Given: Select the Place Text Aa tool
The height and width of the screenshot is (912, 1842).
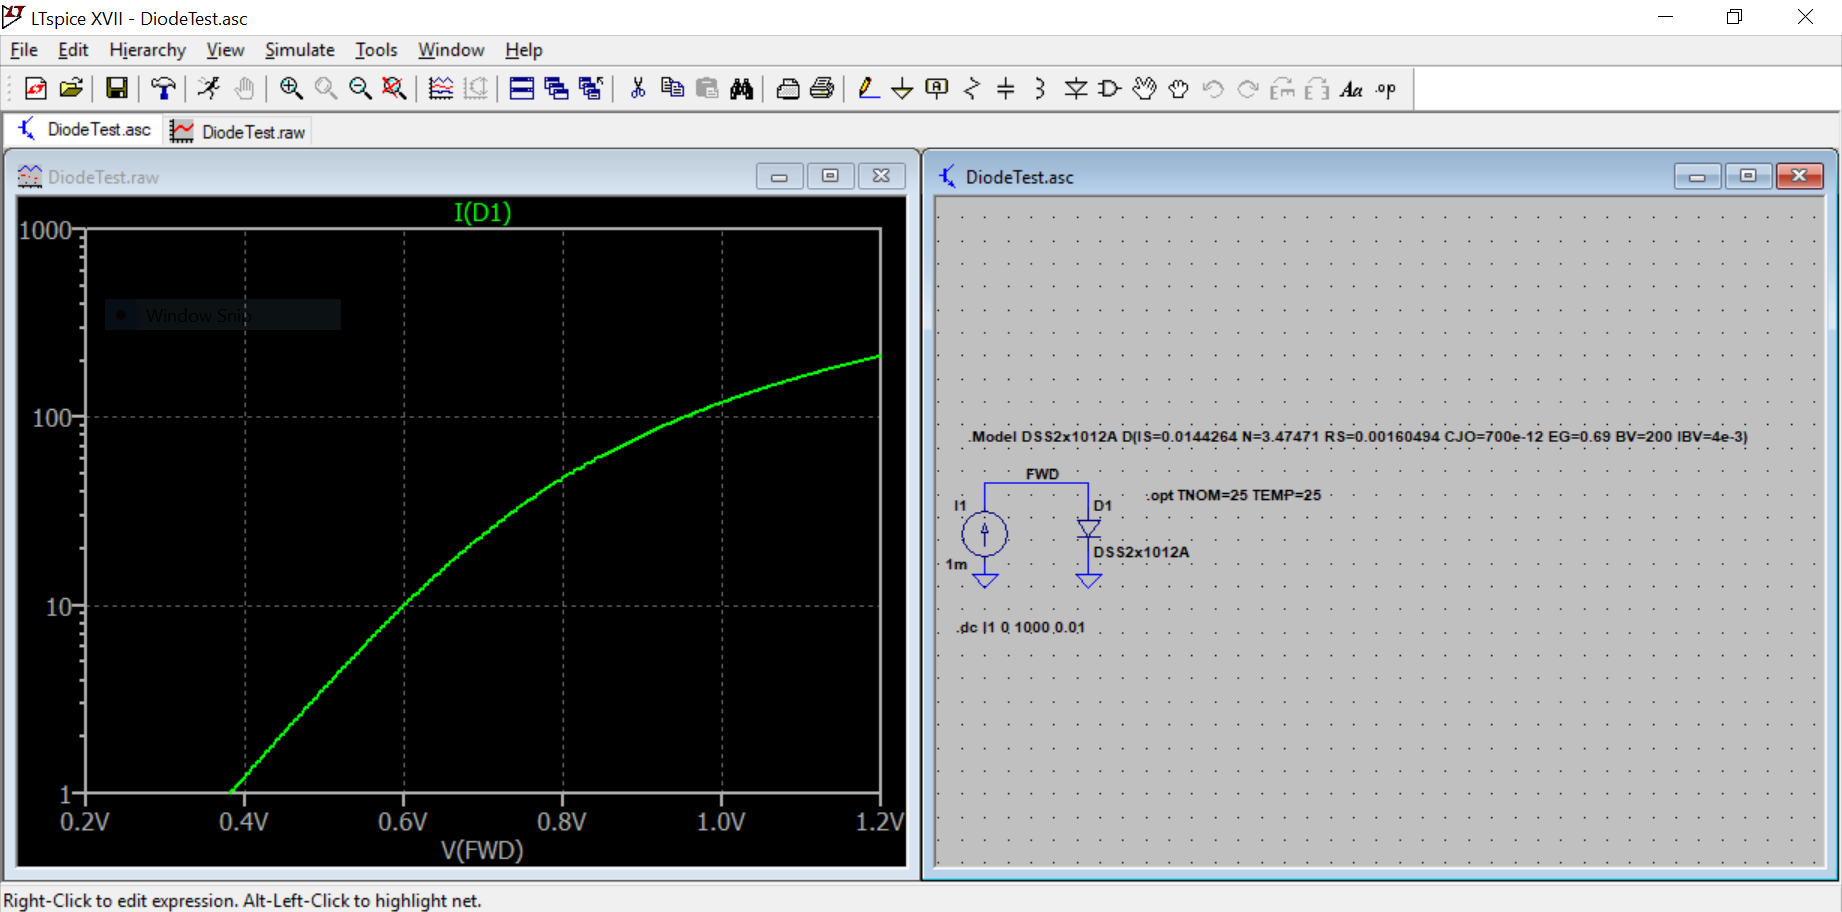Looking at the screenshot, I should pos(1352,89).
